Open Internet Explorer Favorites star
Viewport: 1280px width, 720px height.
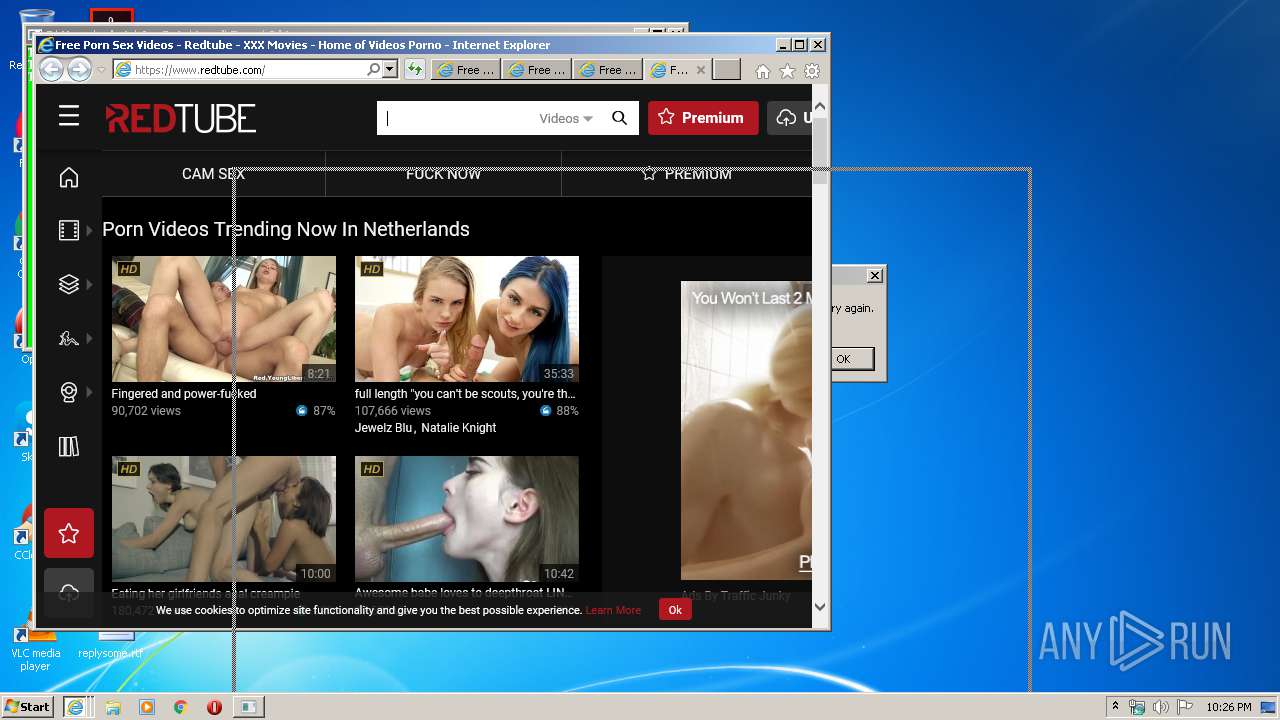tap(787, 71)
